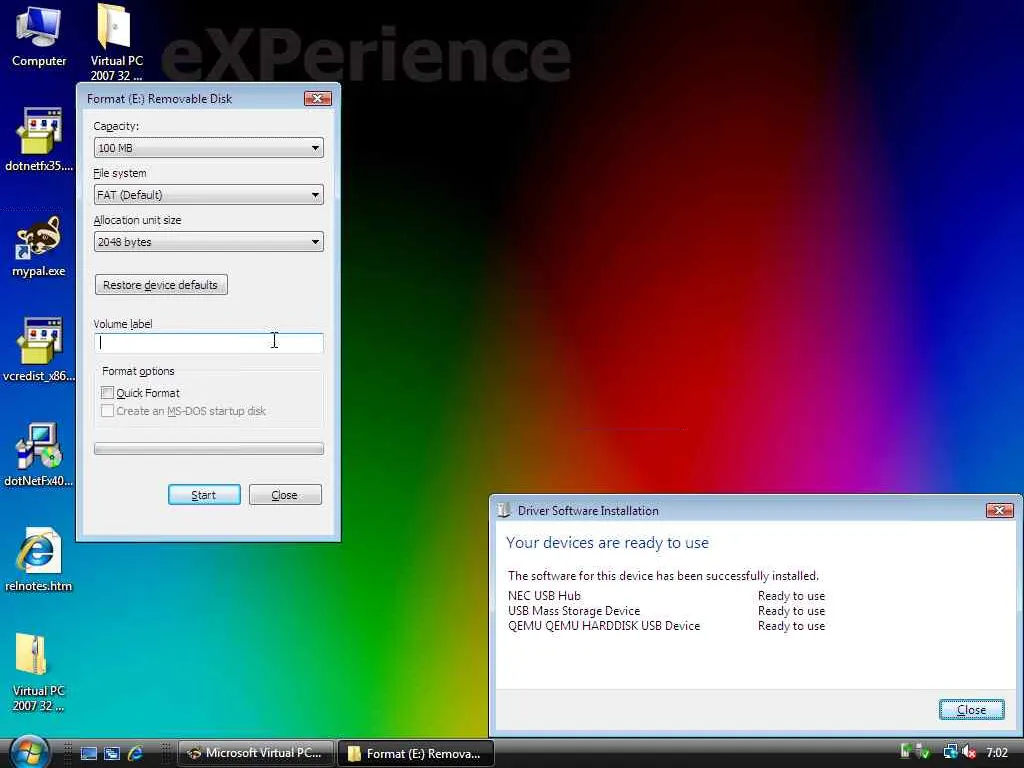Enable the Quick Format checkbox

(x=107, y=392)
